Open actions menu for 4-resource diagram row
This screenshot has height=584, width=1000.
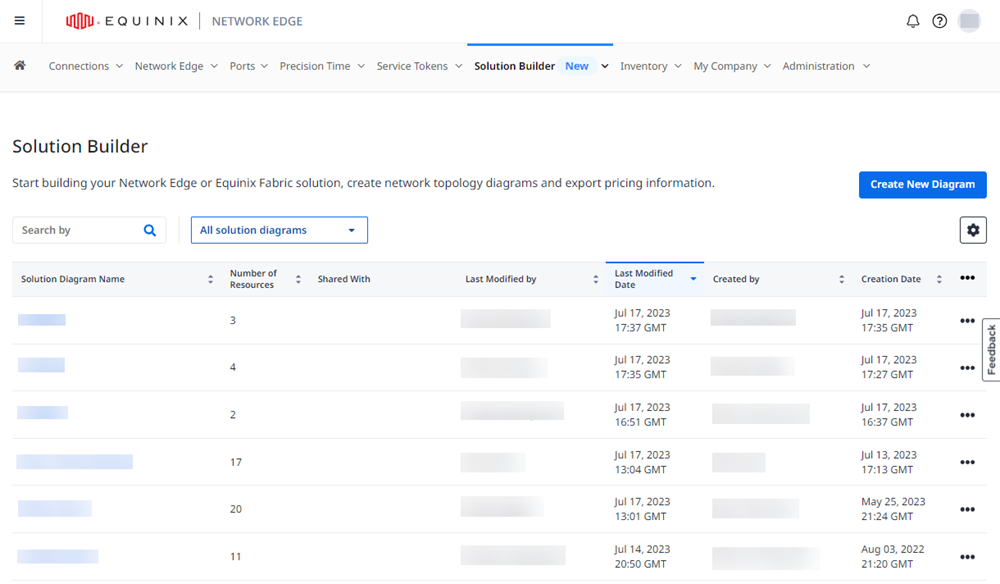click(x=967, y=368)
